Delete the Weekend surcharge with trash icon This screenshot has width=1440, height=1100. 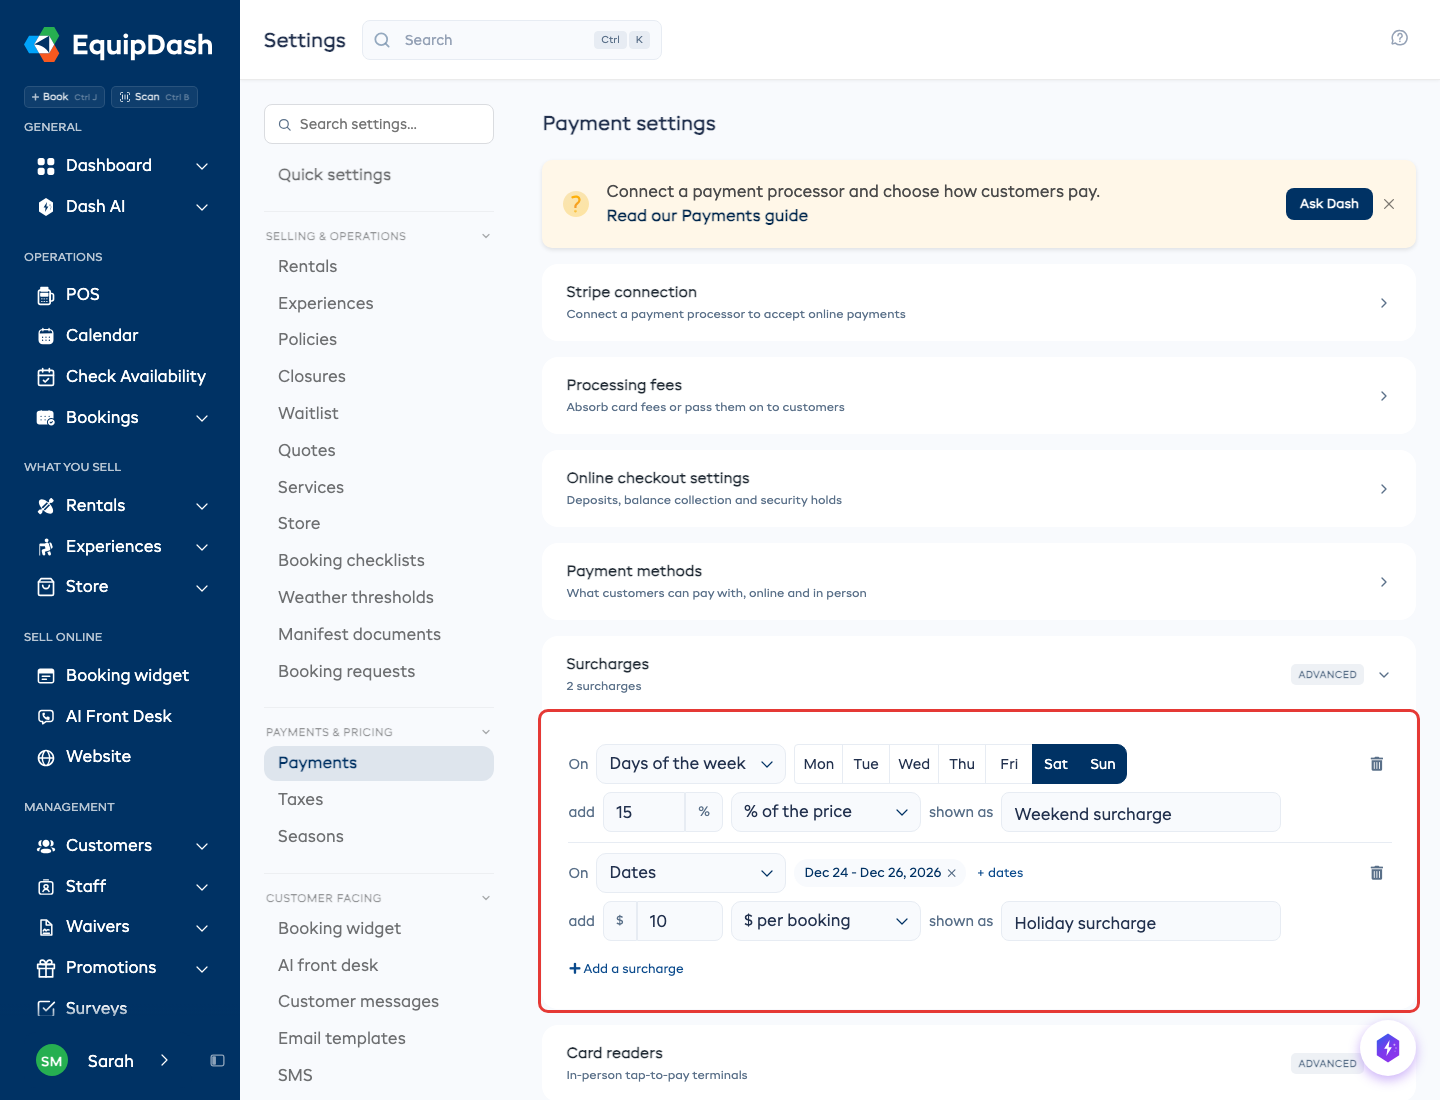coord(1376,764)
